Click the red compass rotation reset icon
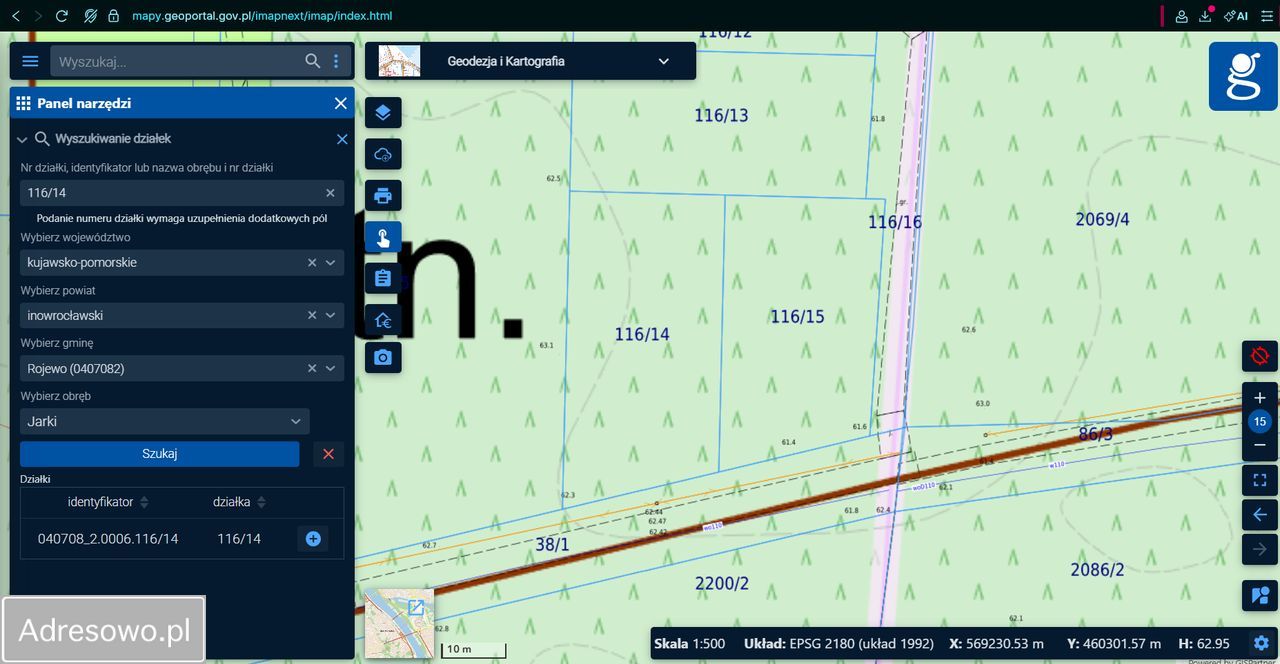 tap(1260, 356)
